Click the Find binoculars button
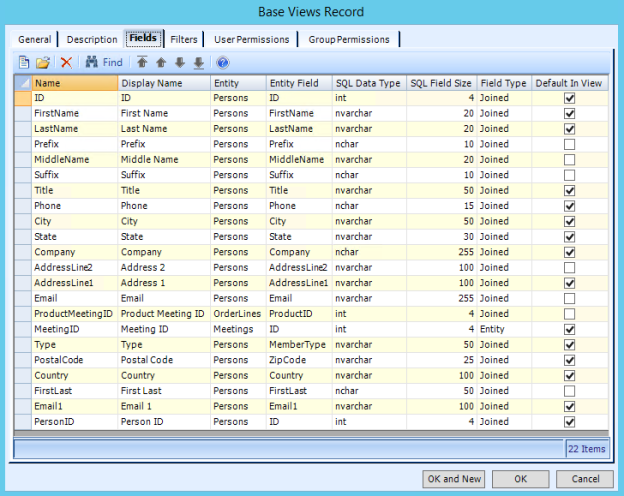The width and height of the screenshot is (624, 496). pyautogui.click(x=104, y=62)
